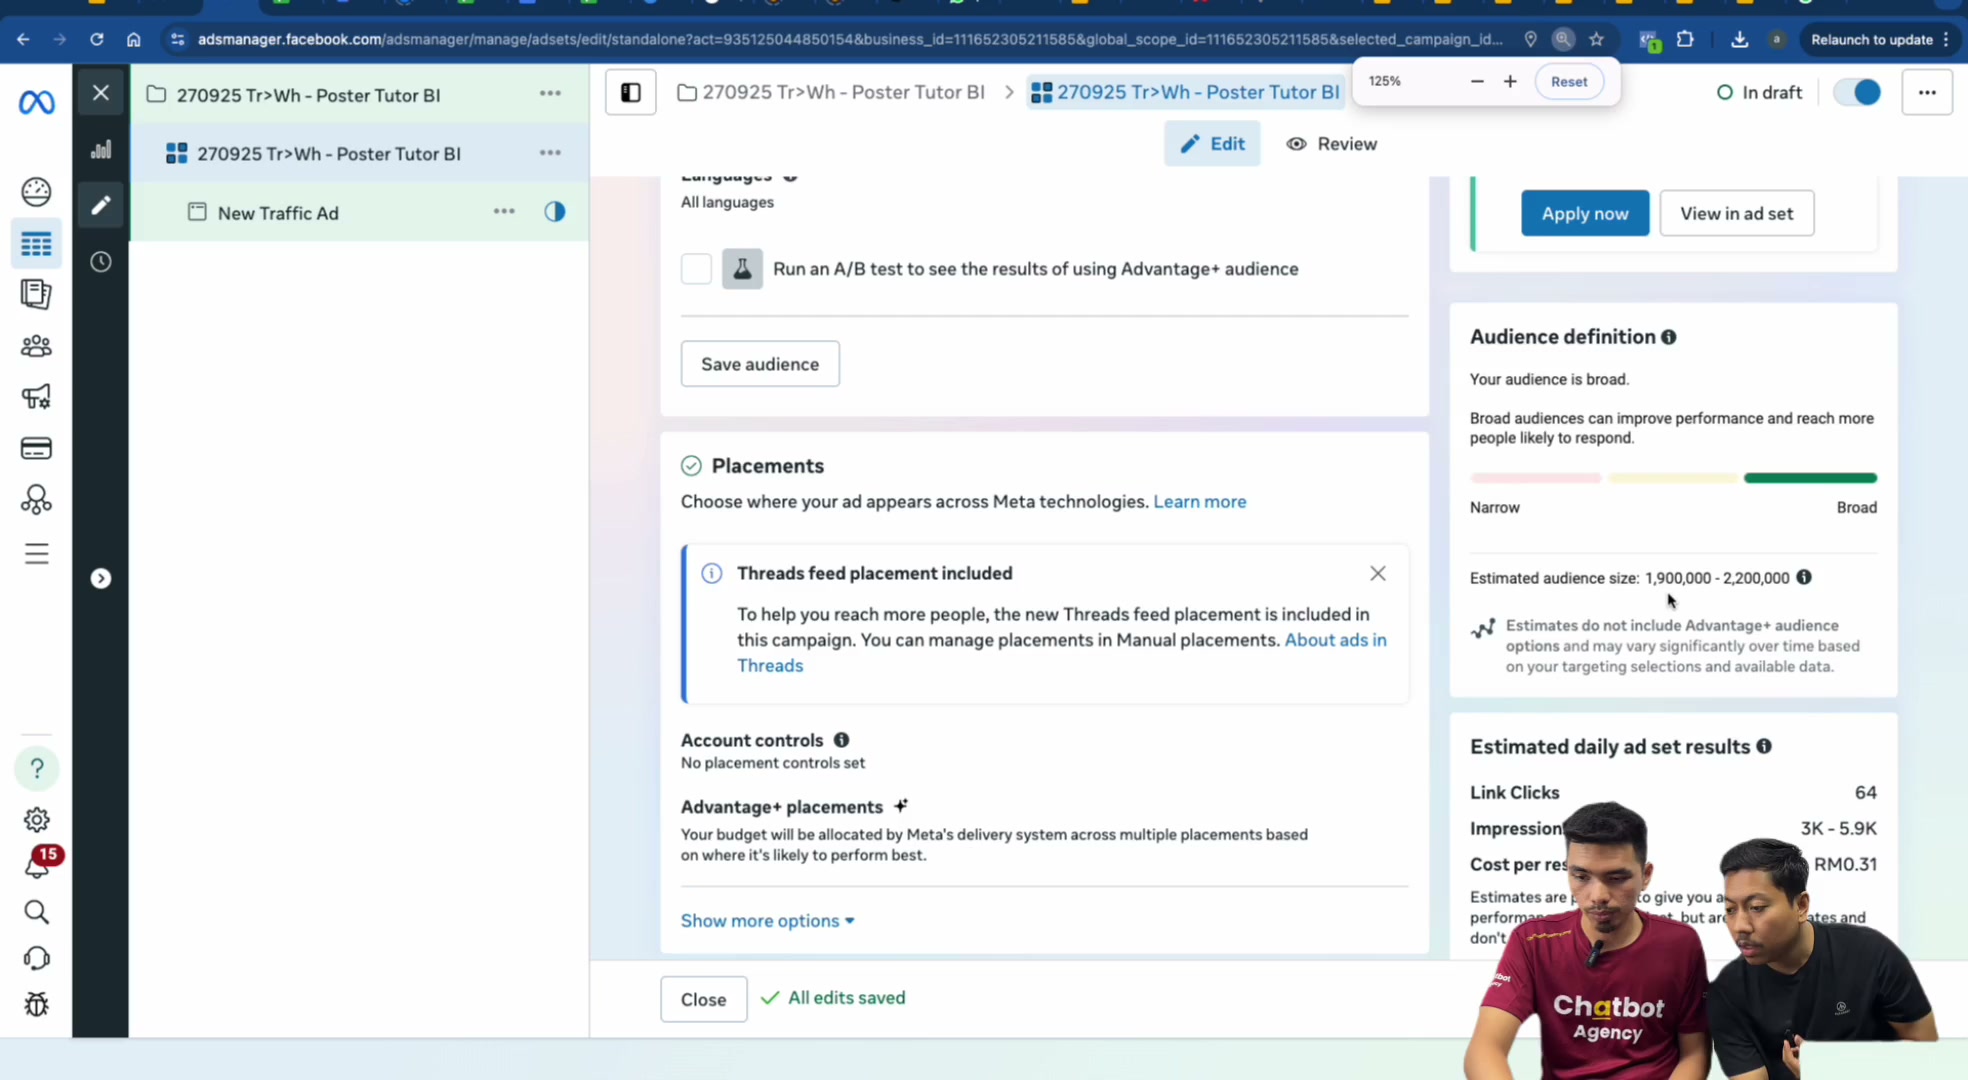This screenshot has width=1968, height=1080.
Task: Open performance charts bar icon
Action: (x=101, y=150)
